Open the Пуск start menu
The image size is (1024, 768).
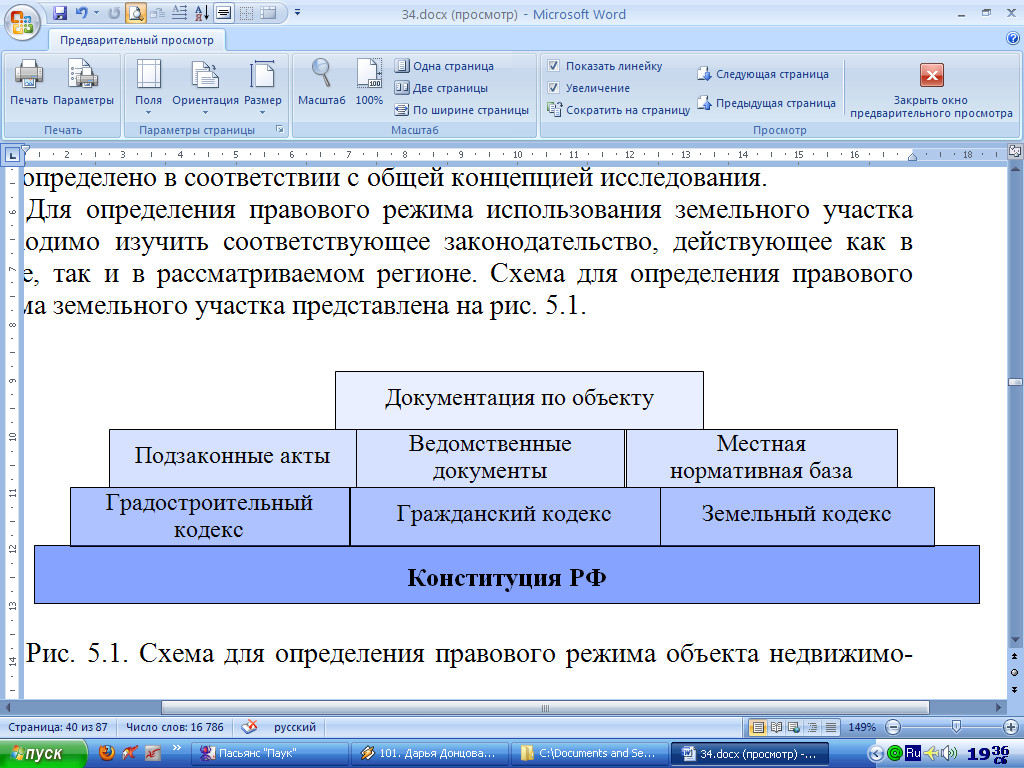[x=43, y=754]
